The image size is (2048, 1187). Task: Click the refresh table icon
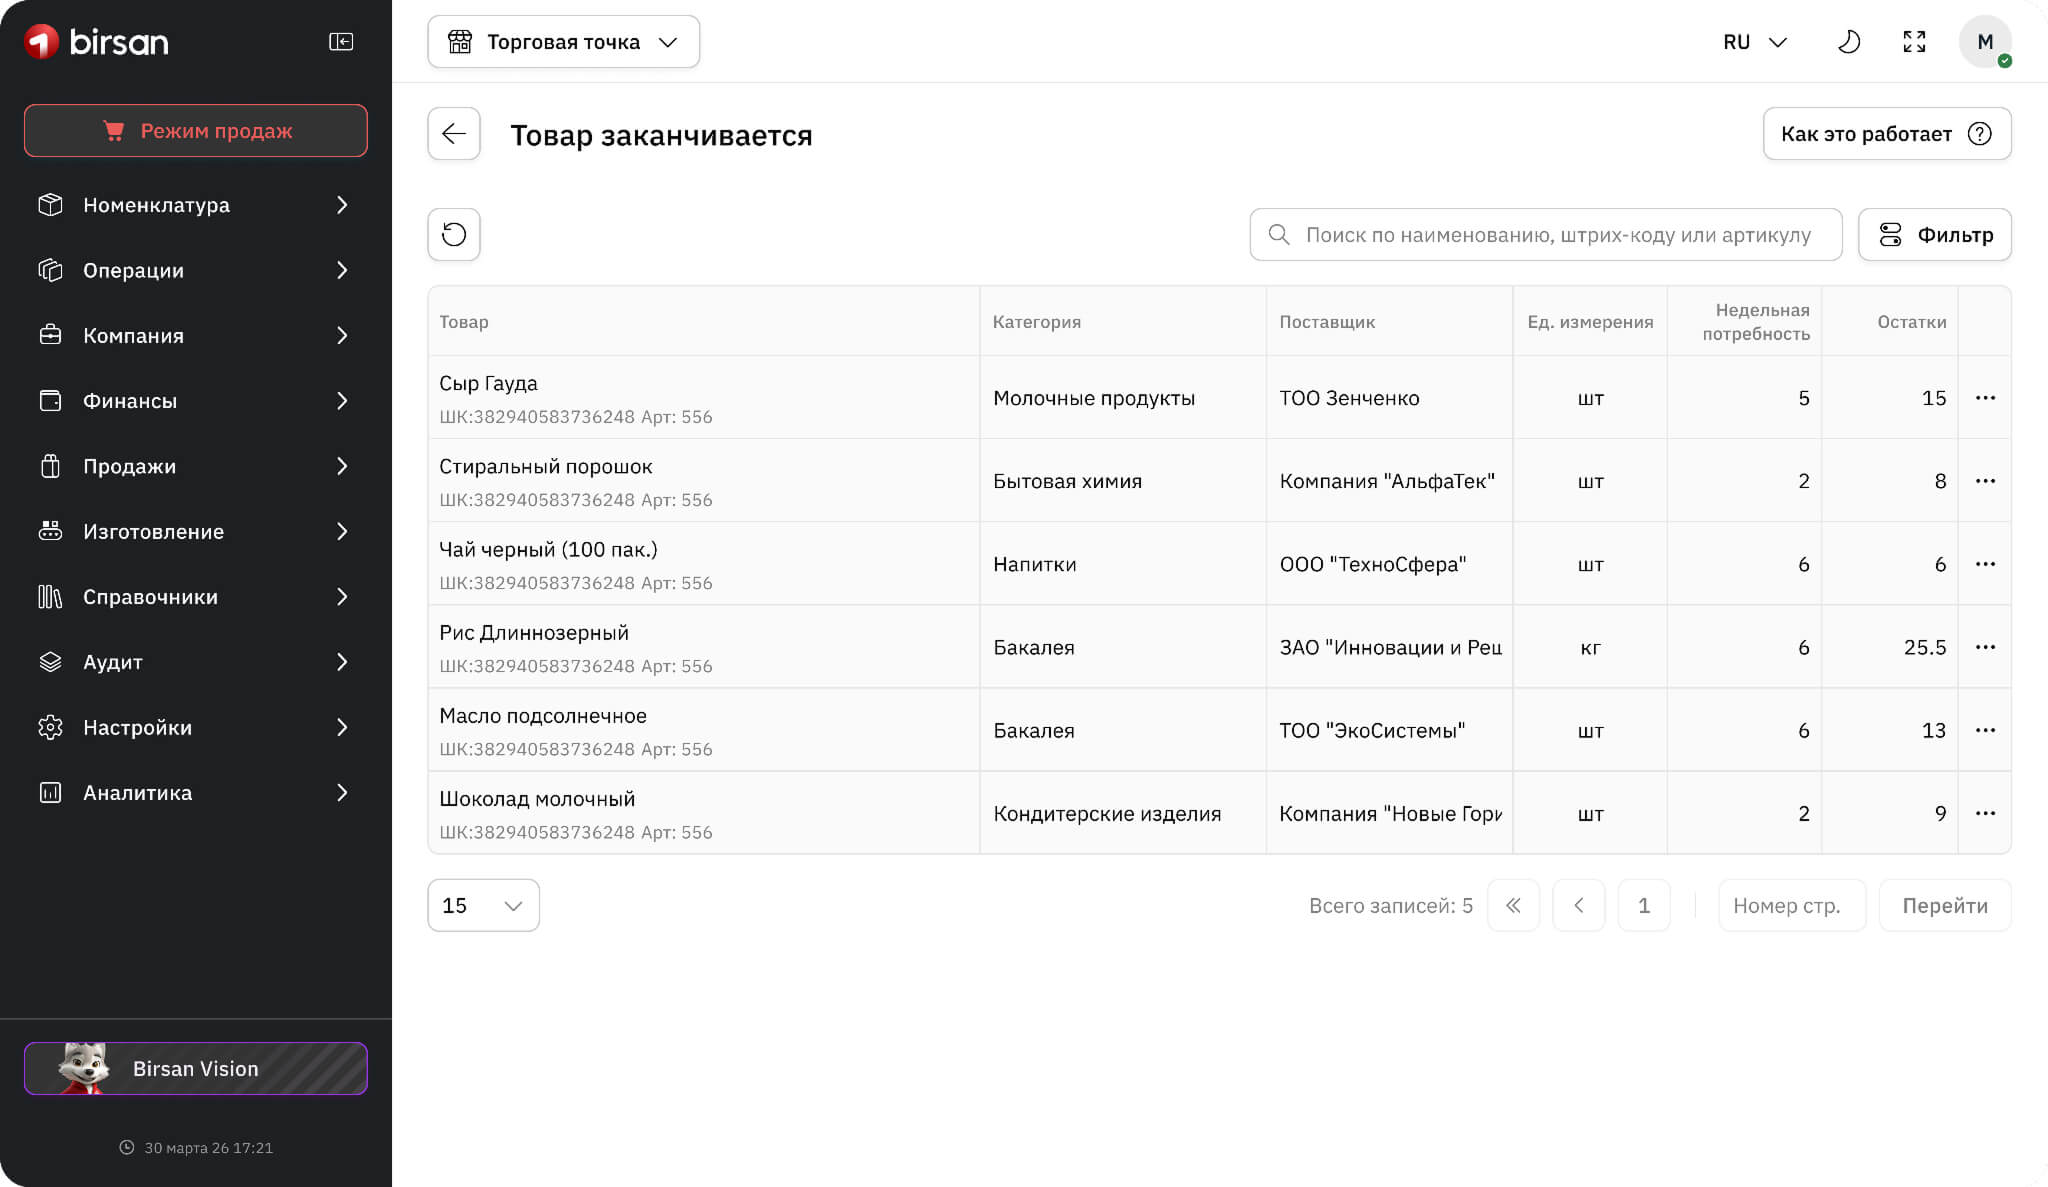point(454,234)
